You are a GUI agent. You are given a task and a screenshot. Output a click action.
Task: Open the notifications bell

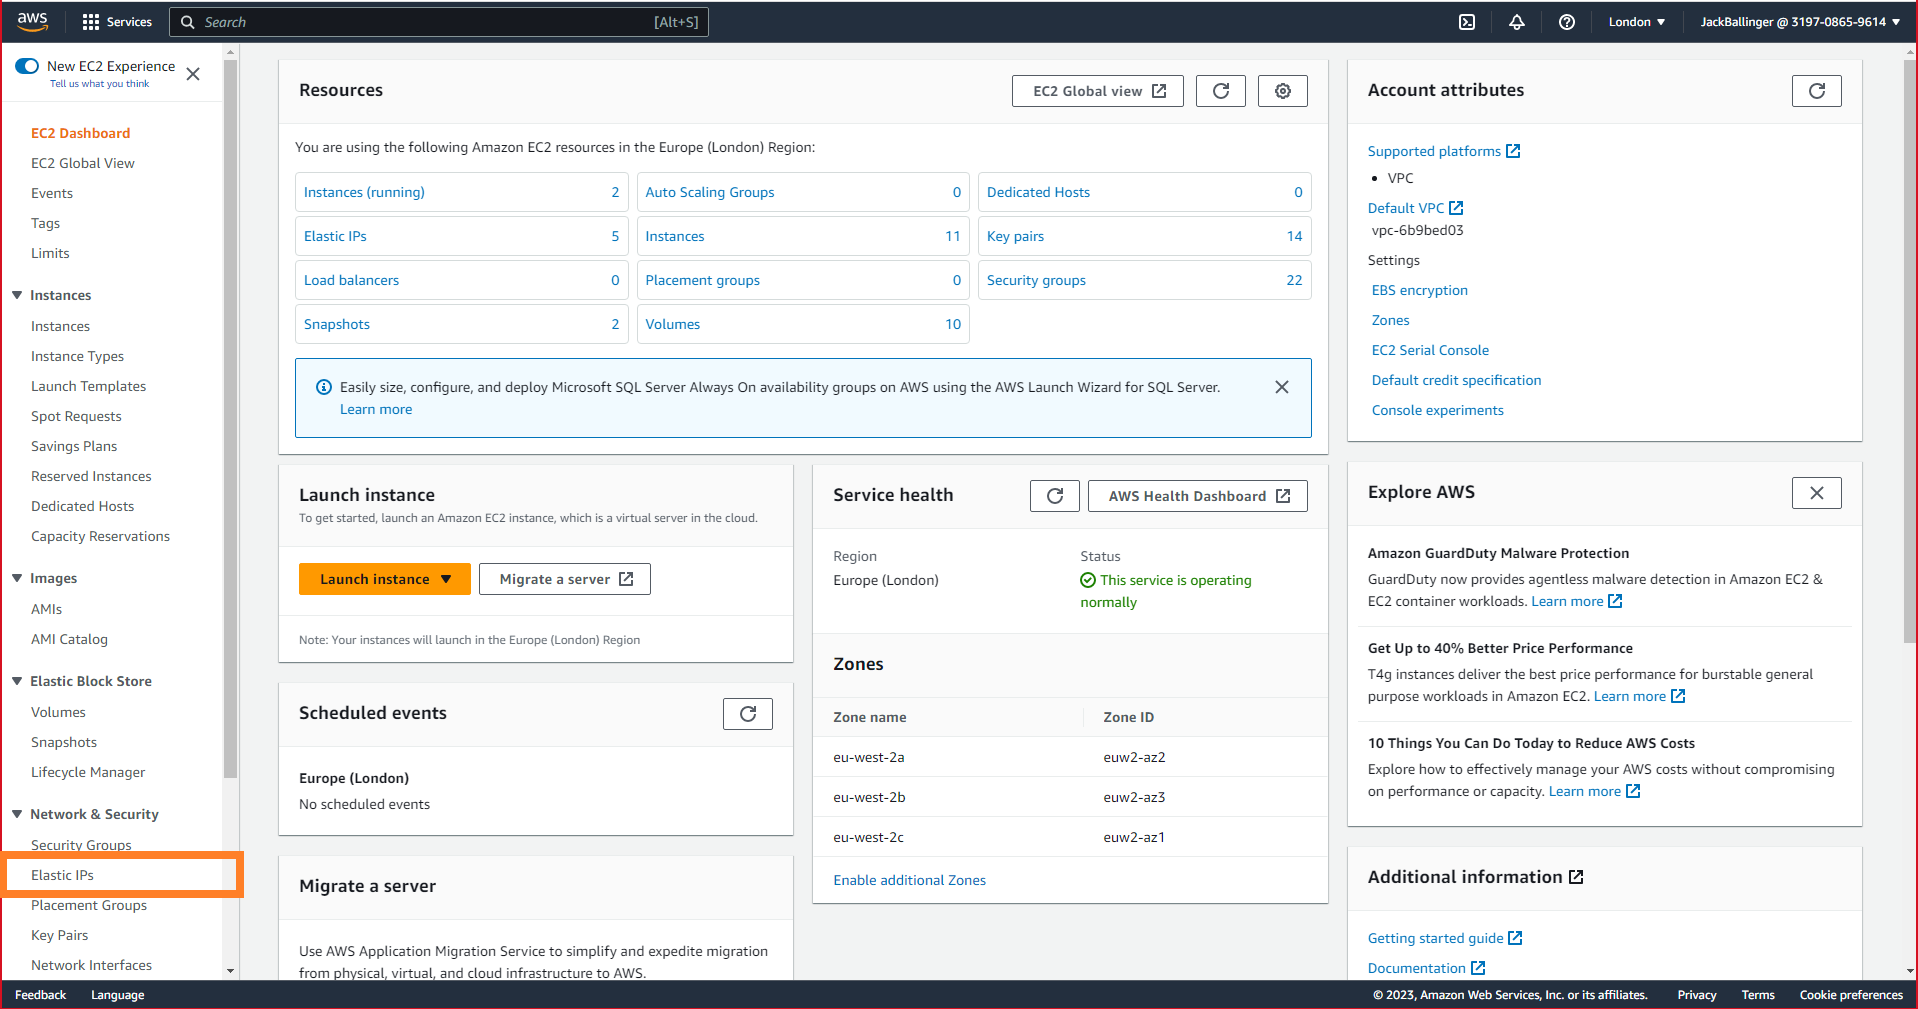[1517, 22]
